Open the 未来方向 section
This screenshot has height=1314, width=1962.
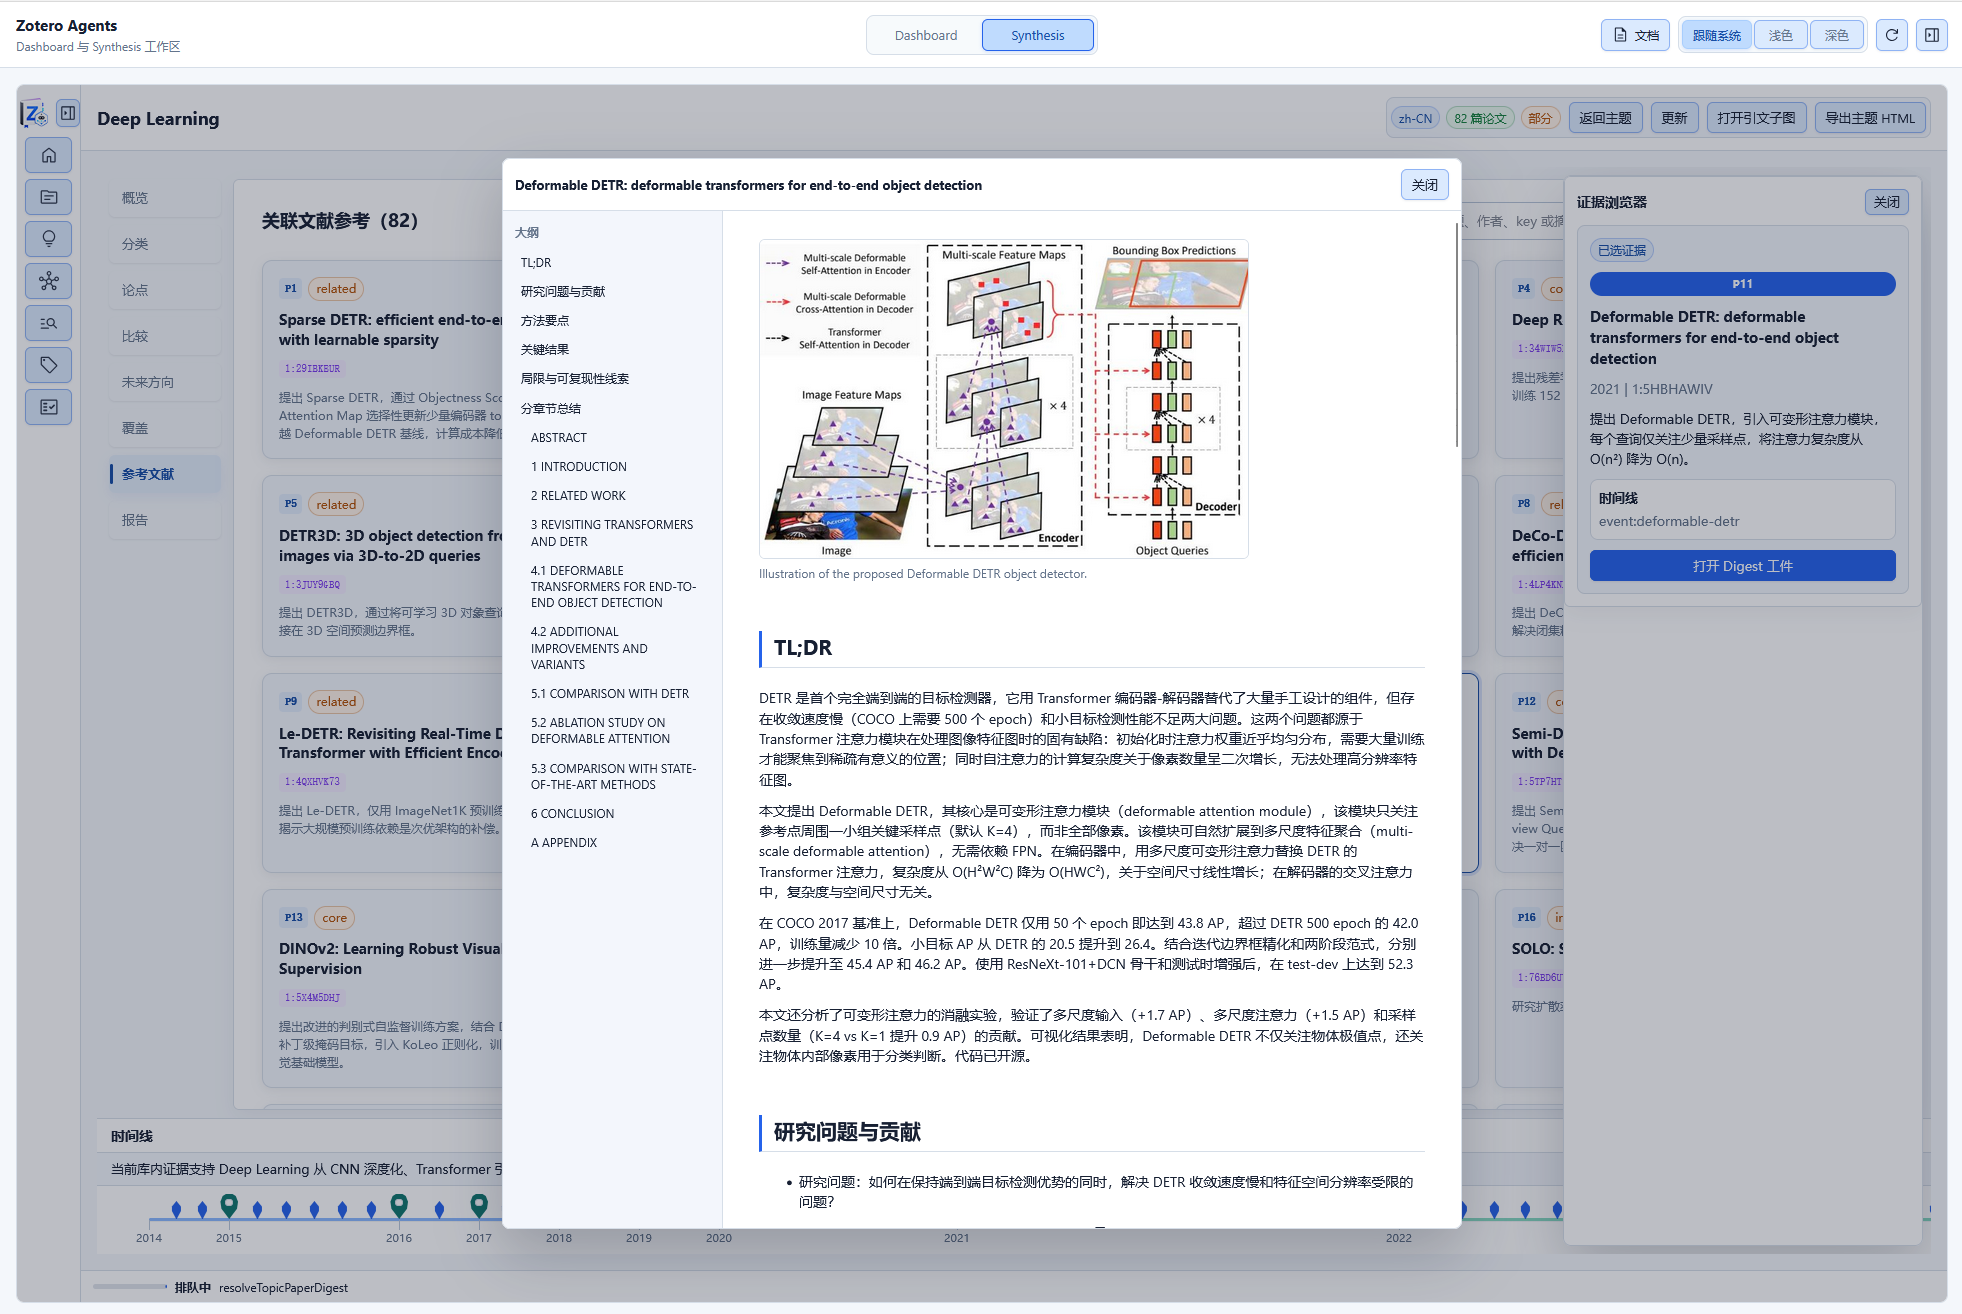pos(165,382)
